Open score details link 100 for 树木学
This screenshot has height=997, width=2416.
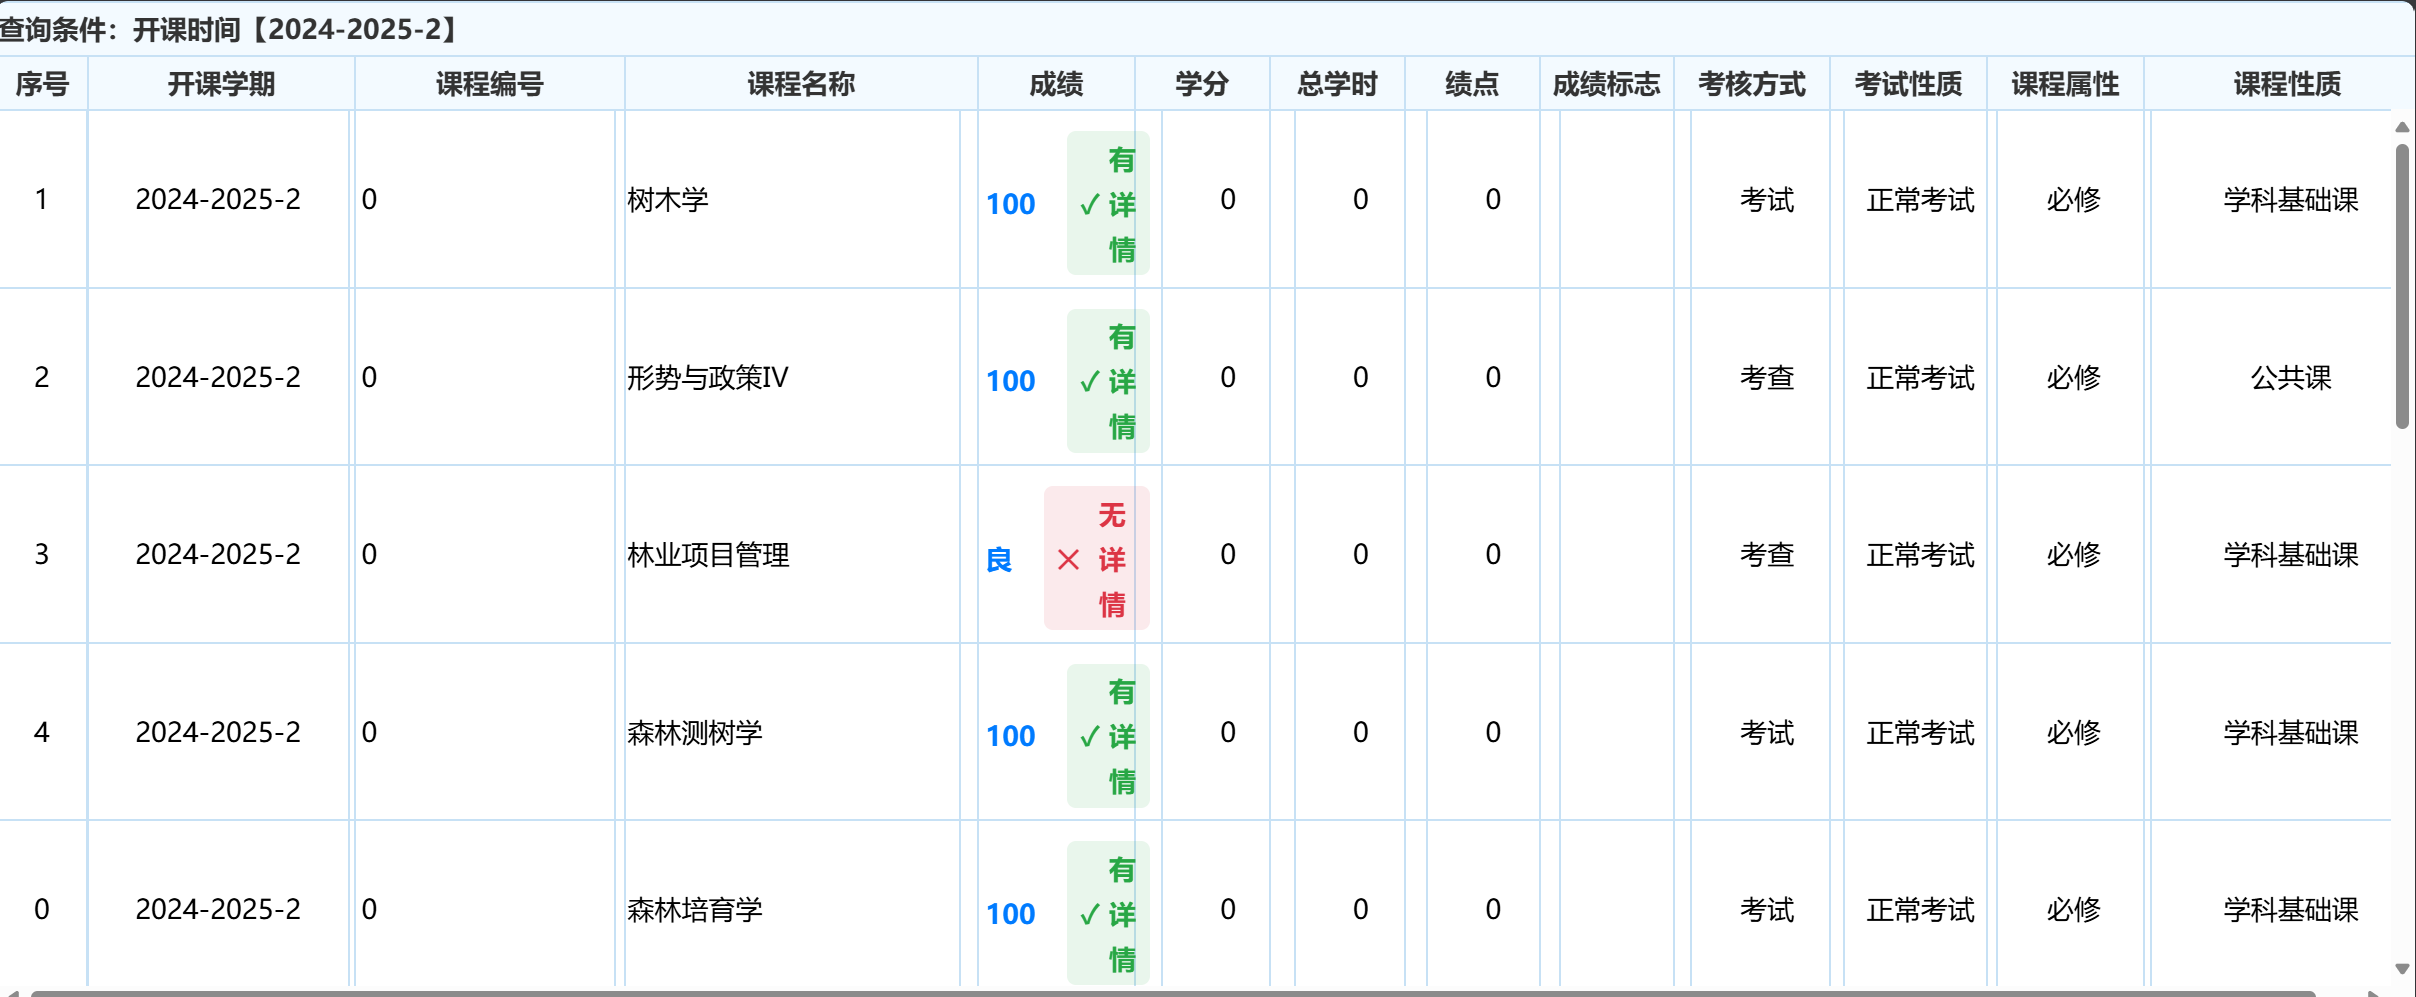[x=1010, y=204]
